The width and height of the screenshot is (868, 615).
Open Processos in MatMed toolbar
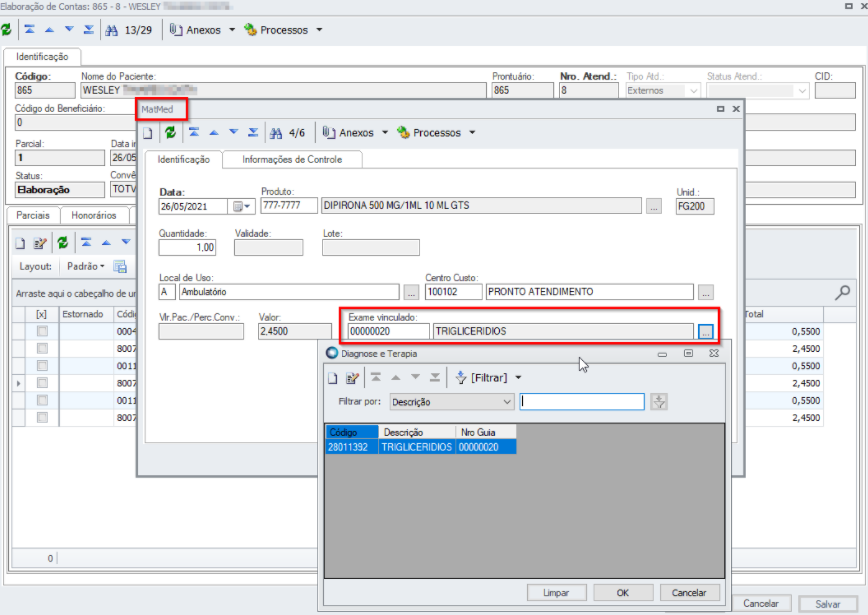(429, 133)
